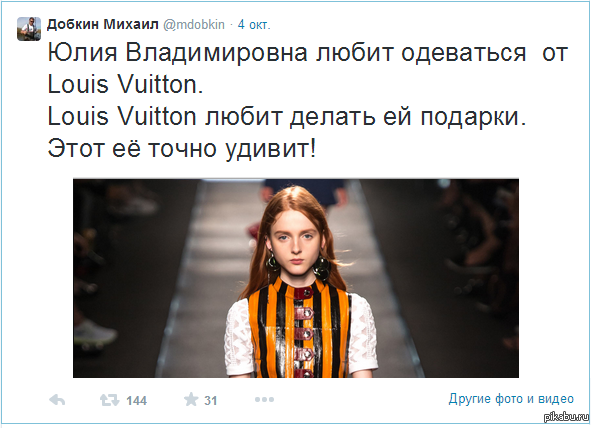Open the three-dot more options menu
594x428 pixels.
coord(264,399)
